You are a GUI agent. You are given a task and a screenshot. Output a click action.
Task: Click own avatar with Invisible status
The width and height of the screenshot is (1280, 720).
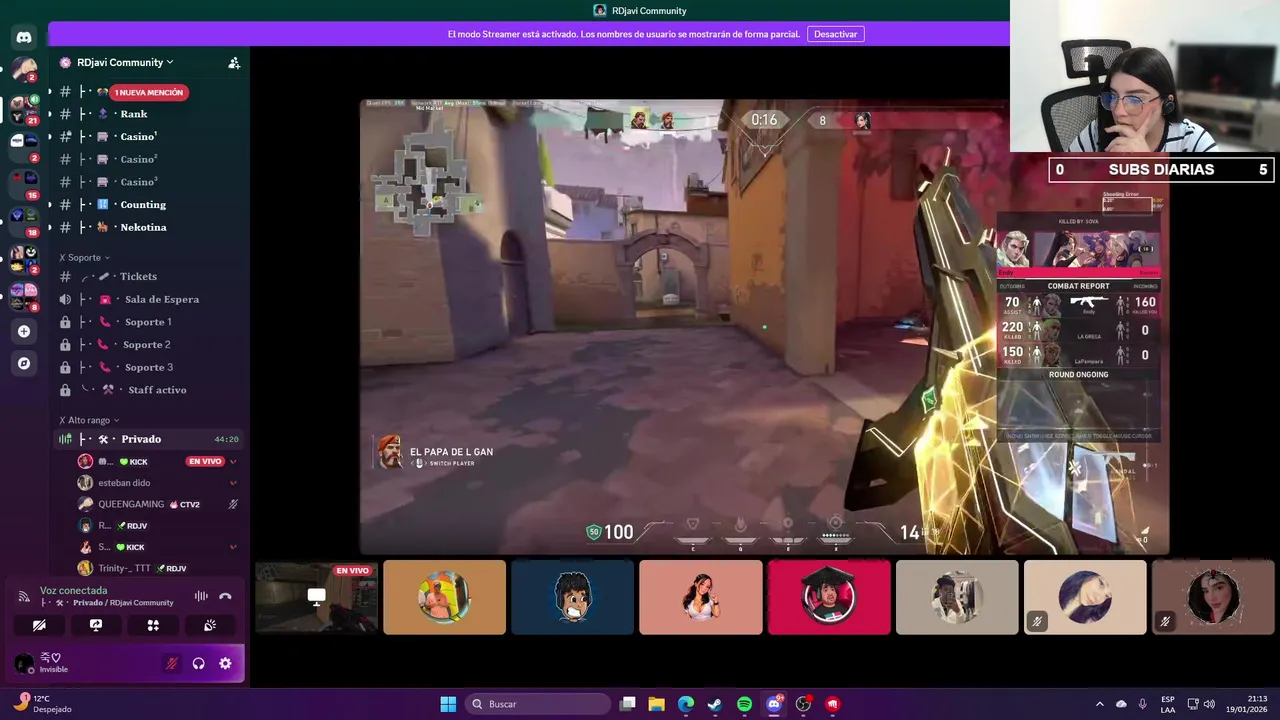[x=24, y=663]
